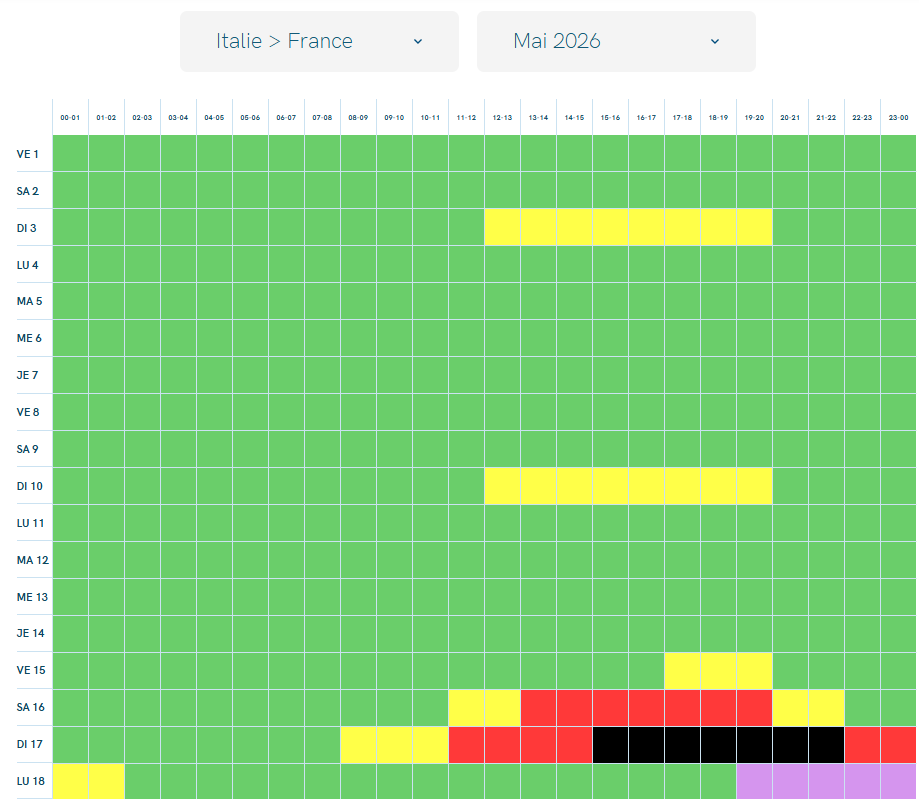Click the yellow cell for DI 17 at 08-09
This screenshot has width=919, height=799.
coord(358,745)
